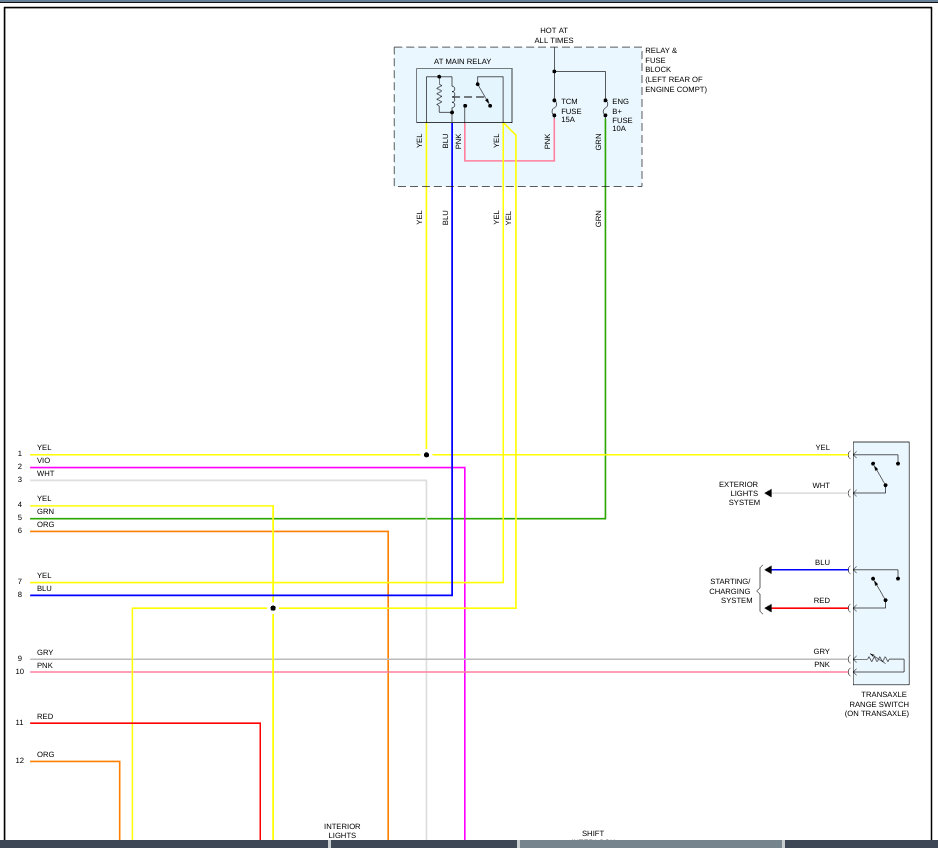The width and height of the screenshot is (938, 848).
Task: Click the BLU label near the transaxle range switch
Action: (822, 562)
